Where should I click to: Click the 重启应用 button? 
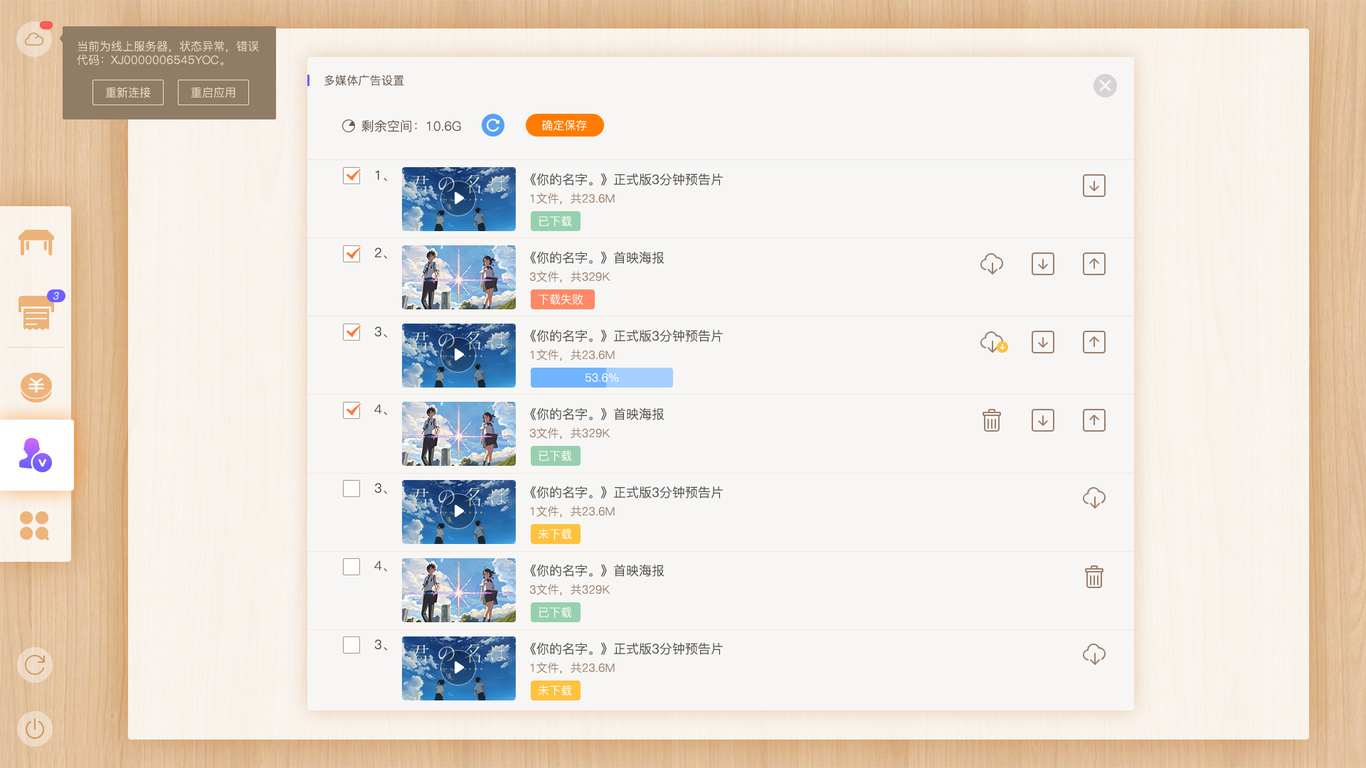(x=213, y=92)
